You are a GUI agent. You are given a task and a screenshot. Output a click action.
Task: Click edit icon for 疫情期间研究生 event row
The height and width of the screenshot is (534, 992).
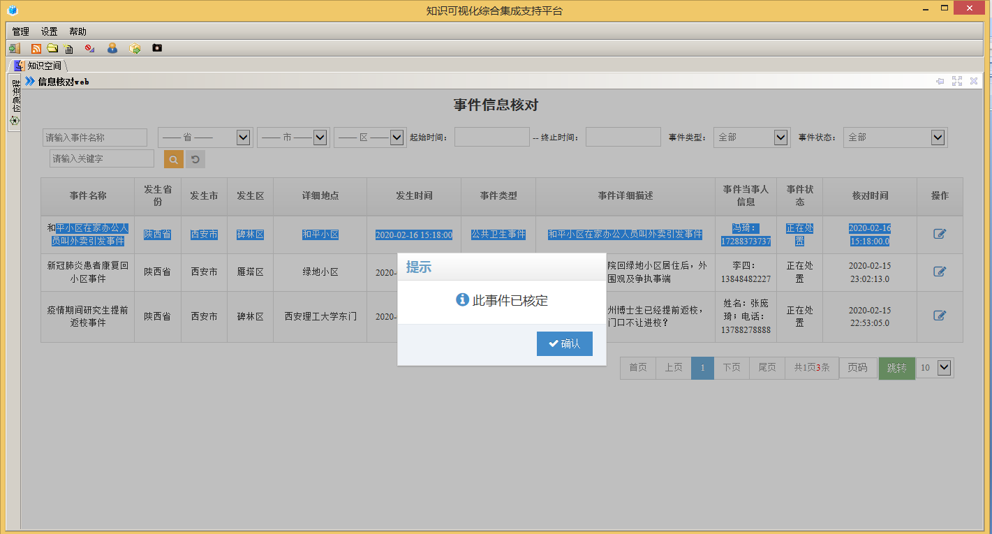point(939,316)
